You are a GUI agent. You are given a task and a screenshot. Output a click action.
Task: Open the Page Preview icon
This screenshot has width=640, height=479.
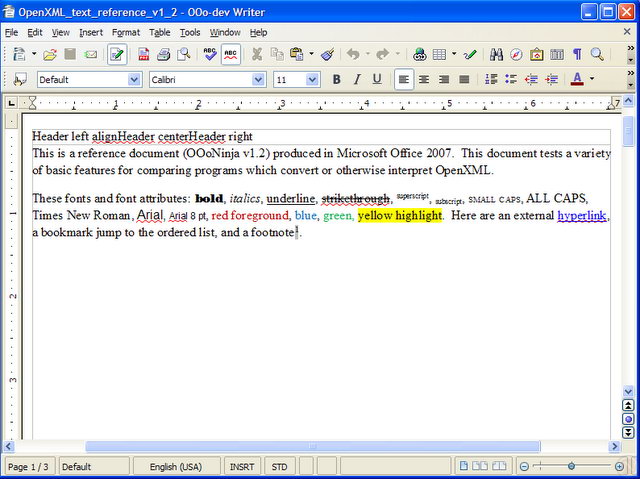184,54
